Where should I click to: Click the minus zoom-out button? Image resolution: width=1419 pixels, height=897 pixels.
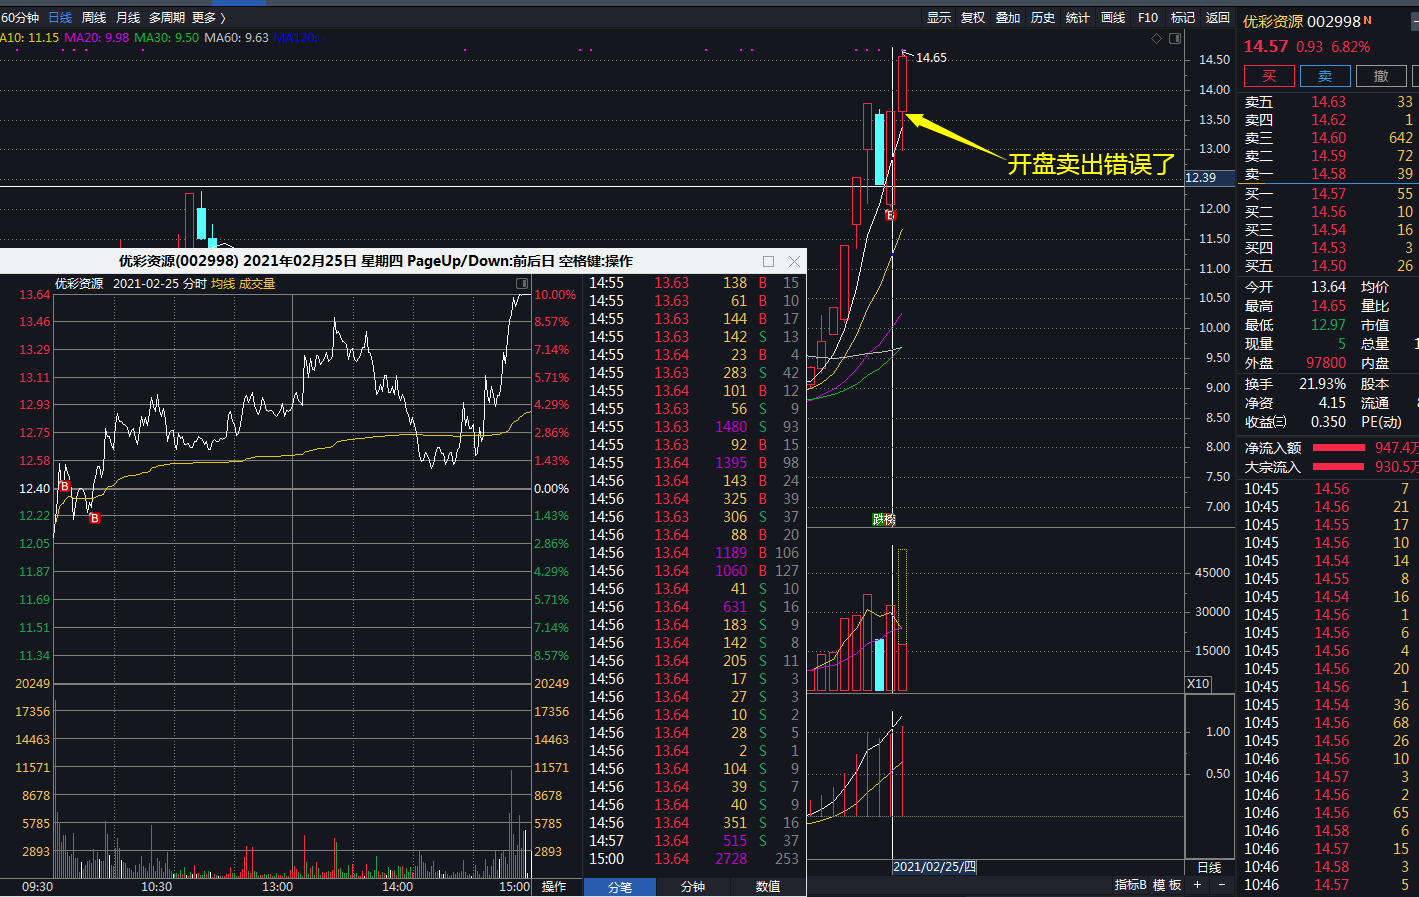pyautogui.click(x=1221, y=885)
